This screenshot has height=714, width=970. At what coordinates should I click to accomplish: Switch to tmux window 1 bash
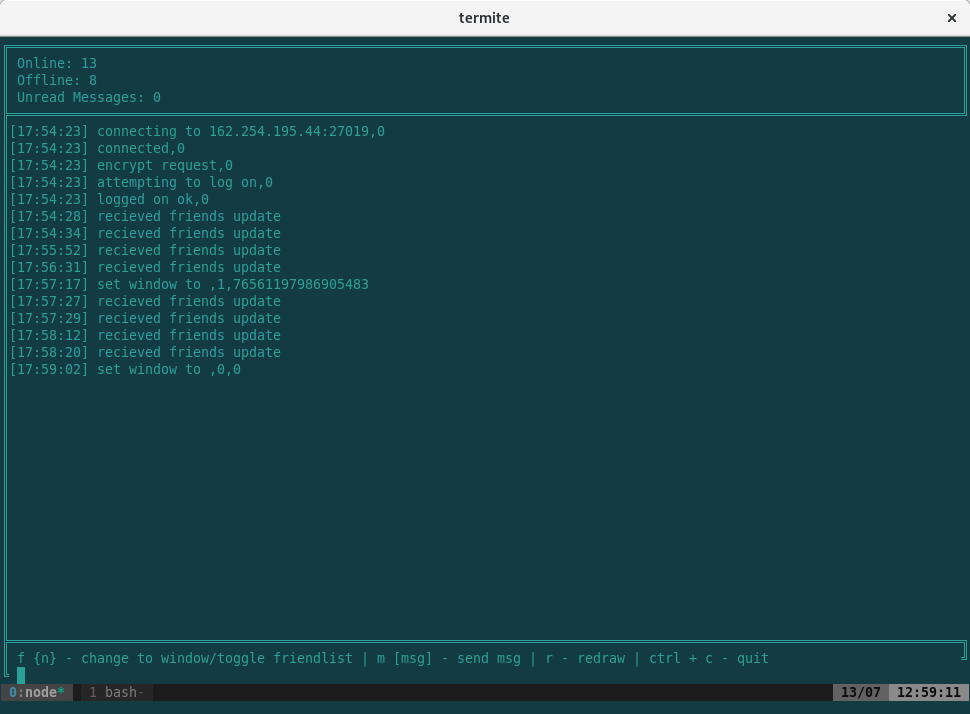(x=116, y=692)
